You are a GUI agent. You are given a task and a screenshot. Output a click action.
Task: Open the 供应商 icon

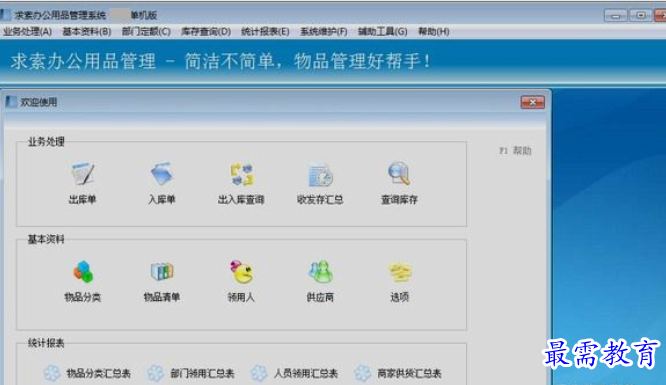(320, 272)
